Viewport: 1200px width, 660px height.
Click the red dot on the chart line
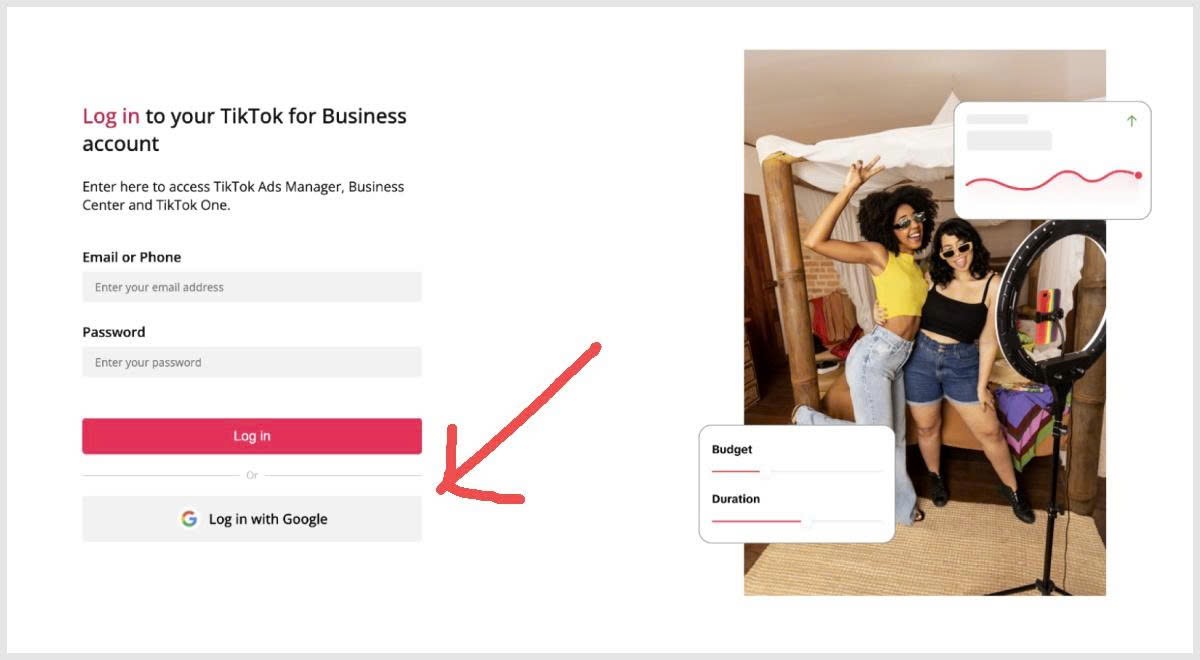tap(1138, 175)
